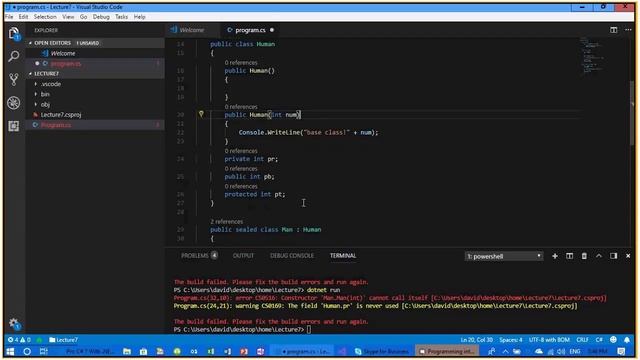
Task: Change encoding UTF-8 with BOM
Action: coord(549,340)
